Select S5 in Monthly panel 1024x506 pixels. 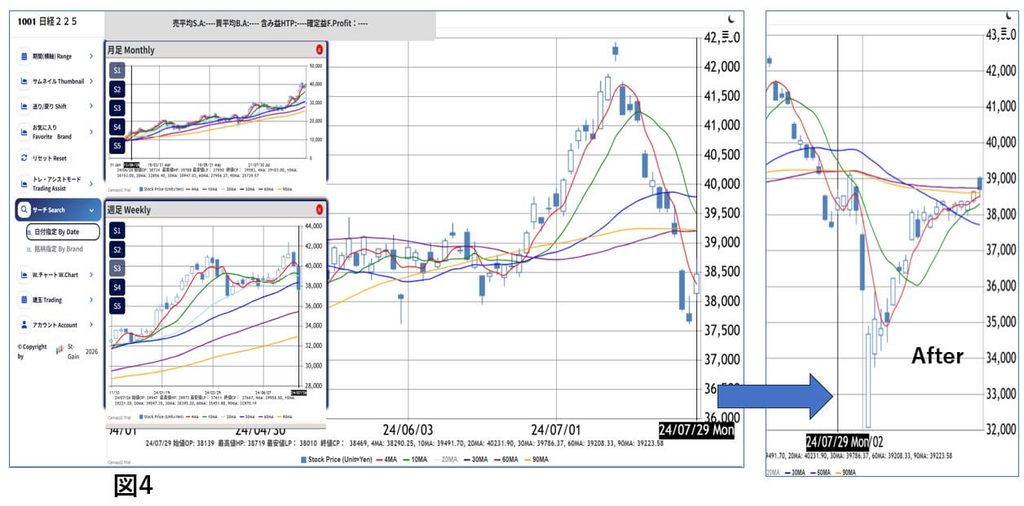pos(117,146)
